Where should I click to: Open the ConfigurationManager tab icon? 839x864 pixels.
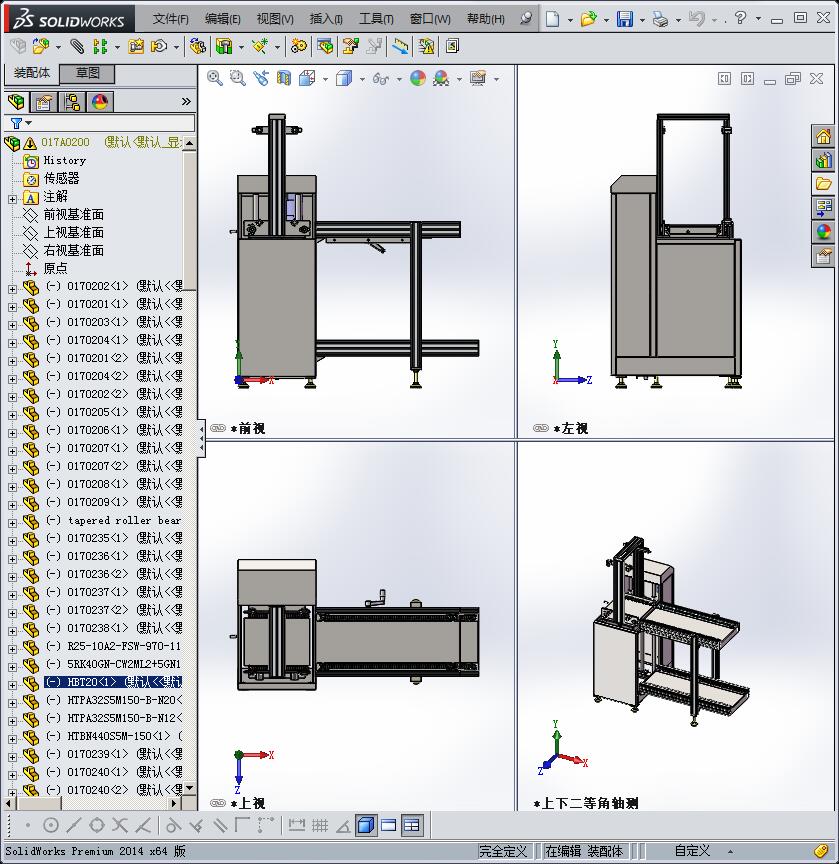coord(72,102)
